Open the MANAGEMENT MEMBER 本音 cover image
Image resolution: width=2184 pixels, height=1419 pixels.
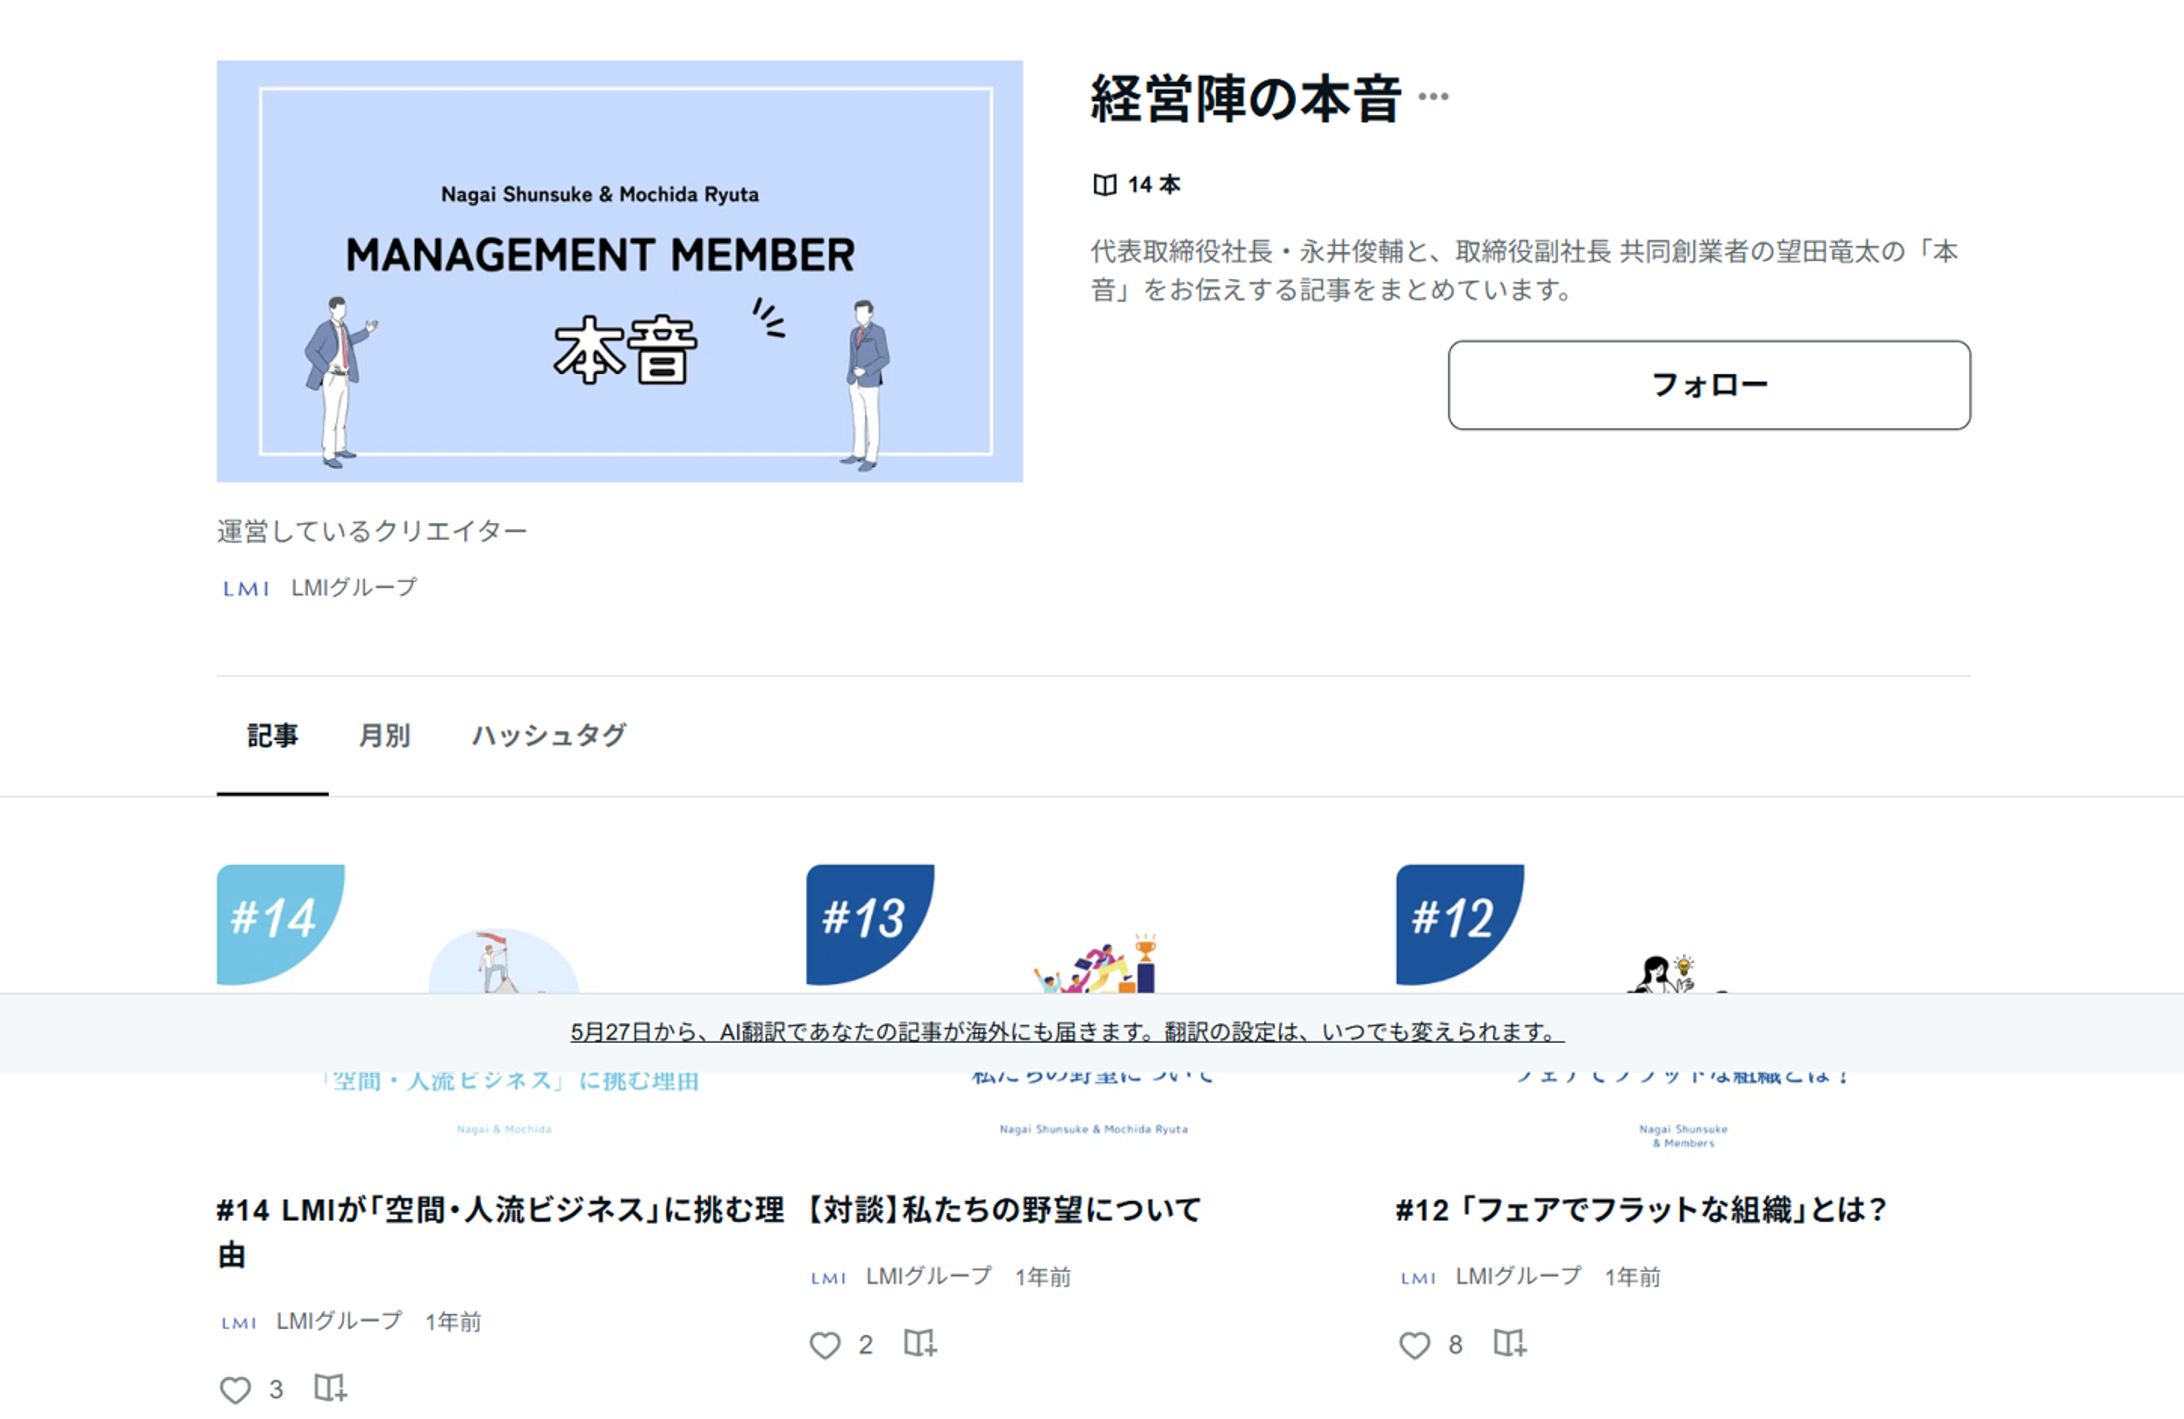pos(620,271)
